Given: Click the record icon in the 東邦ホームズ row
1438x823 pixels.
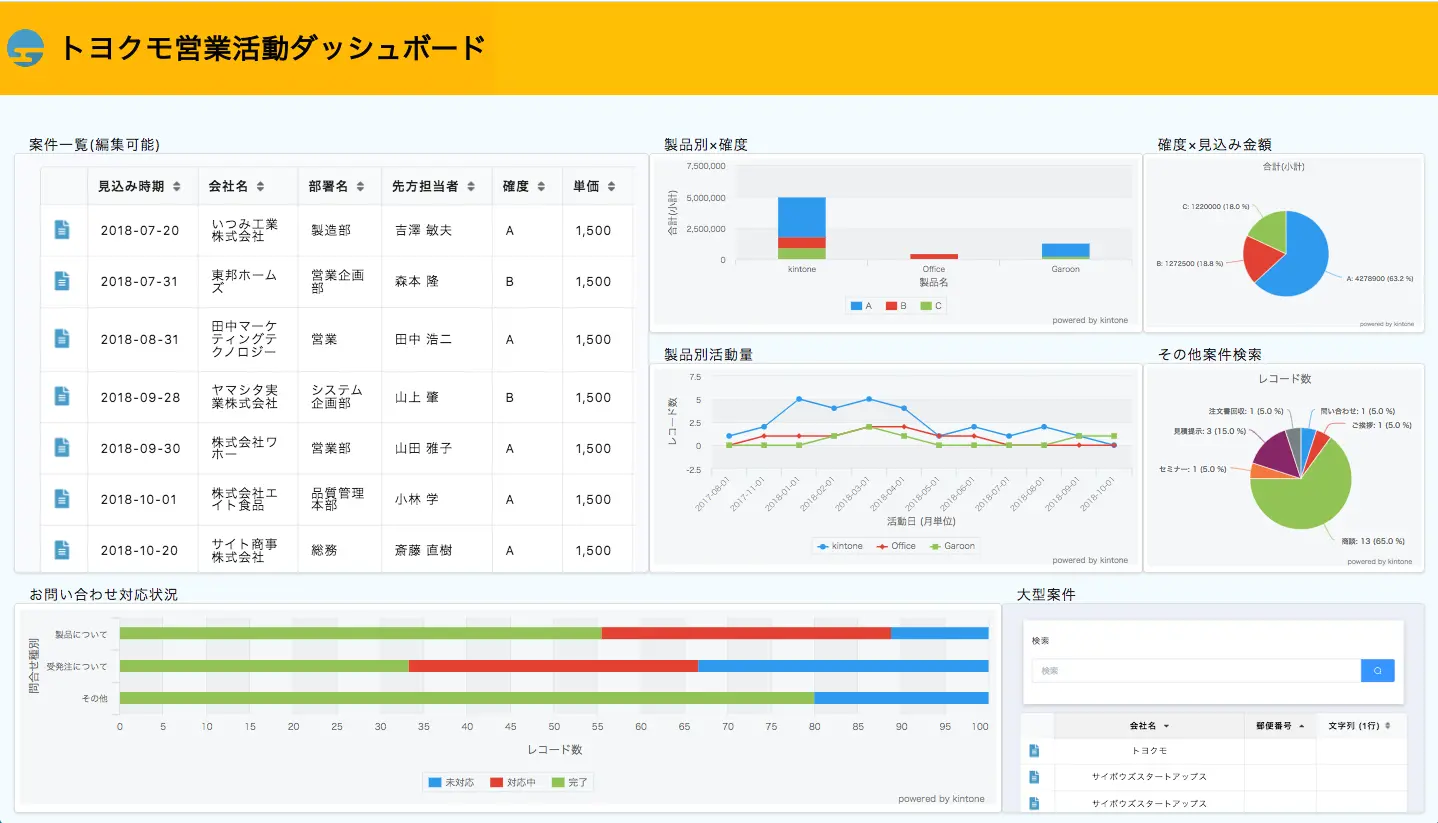Looking at the screenshot, I should (63, 280).
